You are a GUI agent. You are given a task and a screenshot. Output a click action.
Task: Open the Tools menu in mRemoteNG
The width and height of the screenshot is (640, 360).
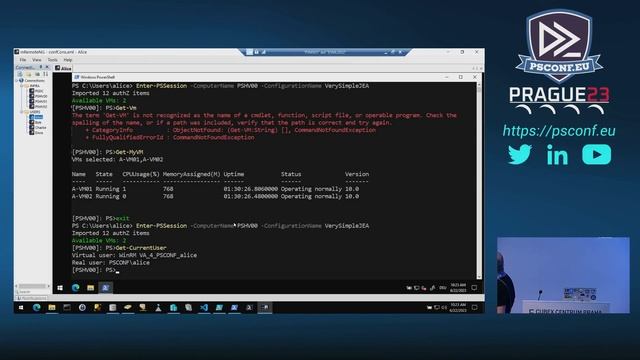pyautogui.click(x=53, y=60)
